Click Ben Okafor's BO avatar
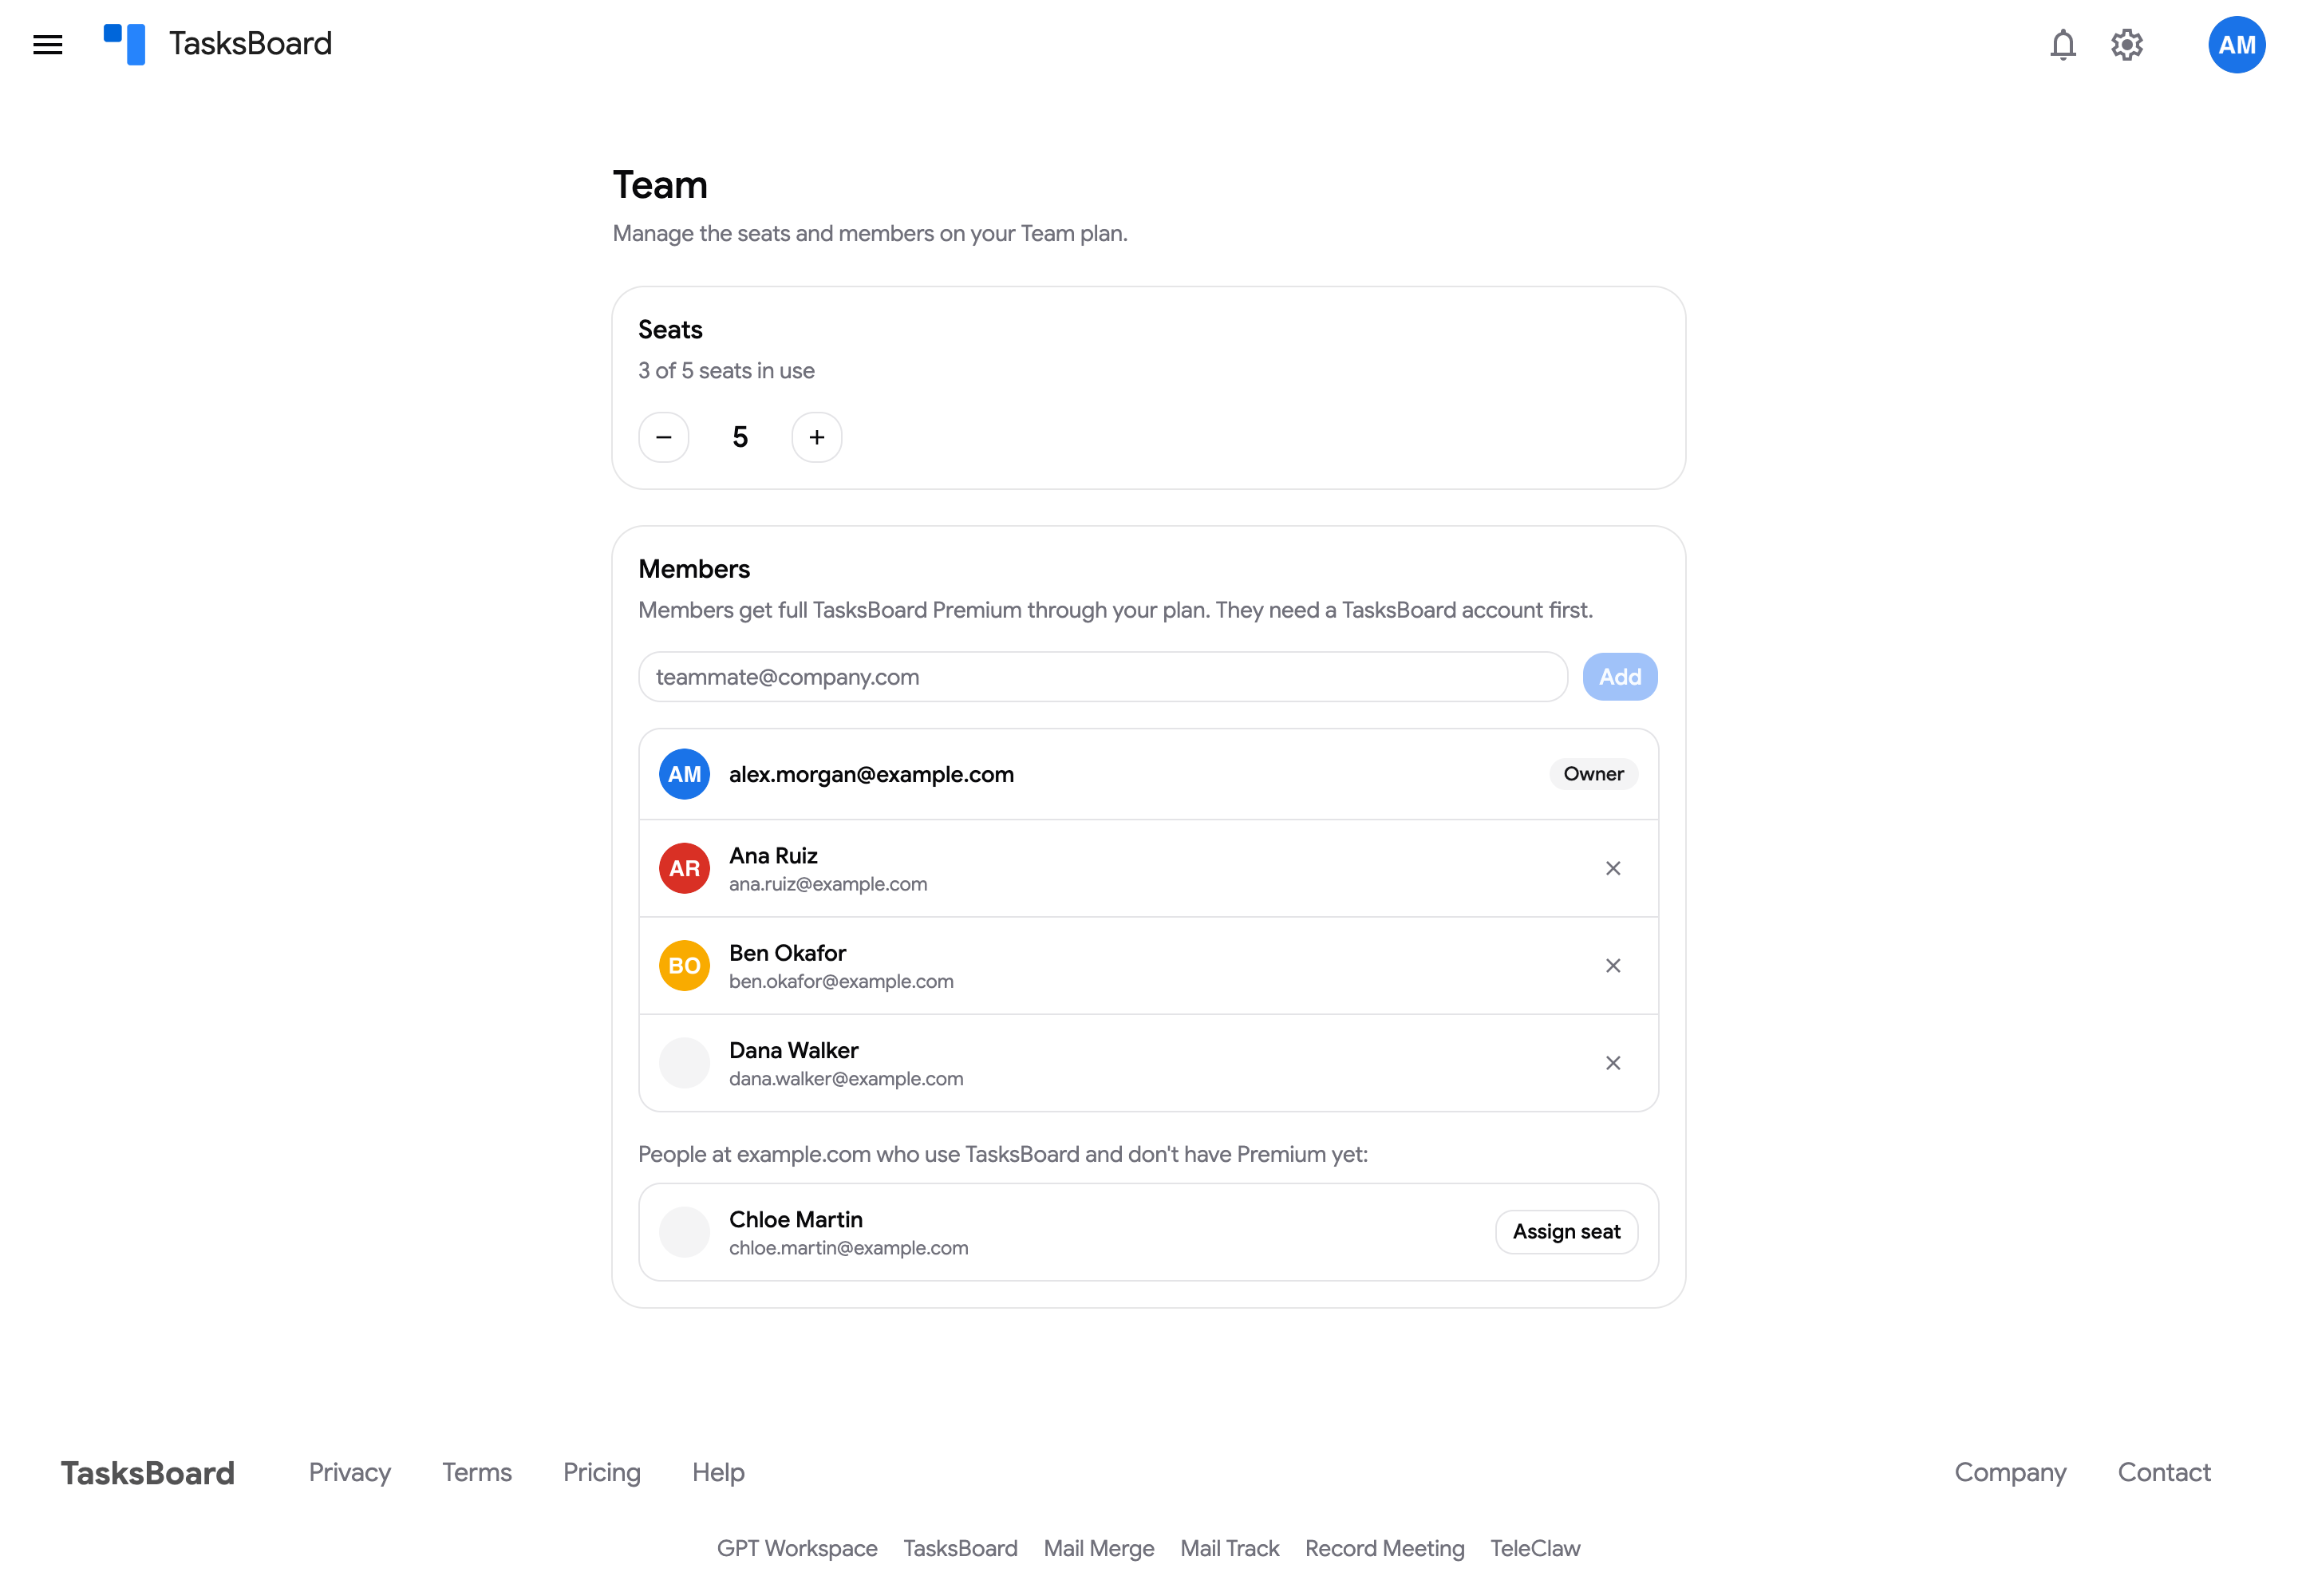Screen dimensions: 2298x1596 [684, 965]
